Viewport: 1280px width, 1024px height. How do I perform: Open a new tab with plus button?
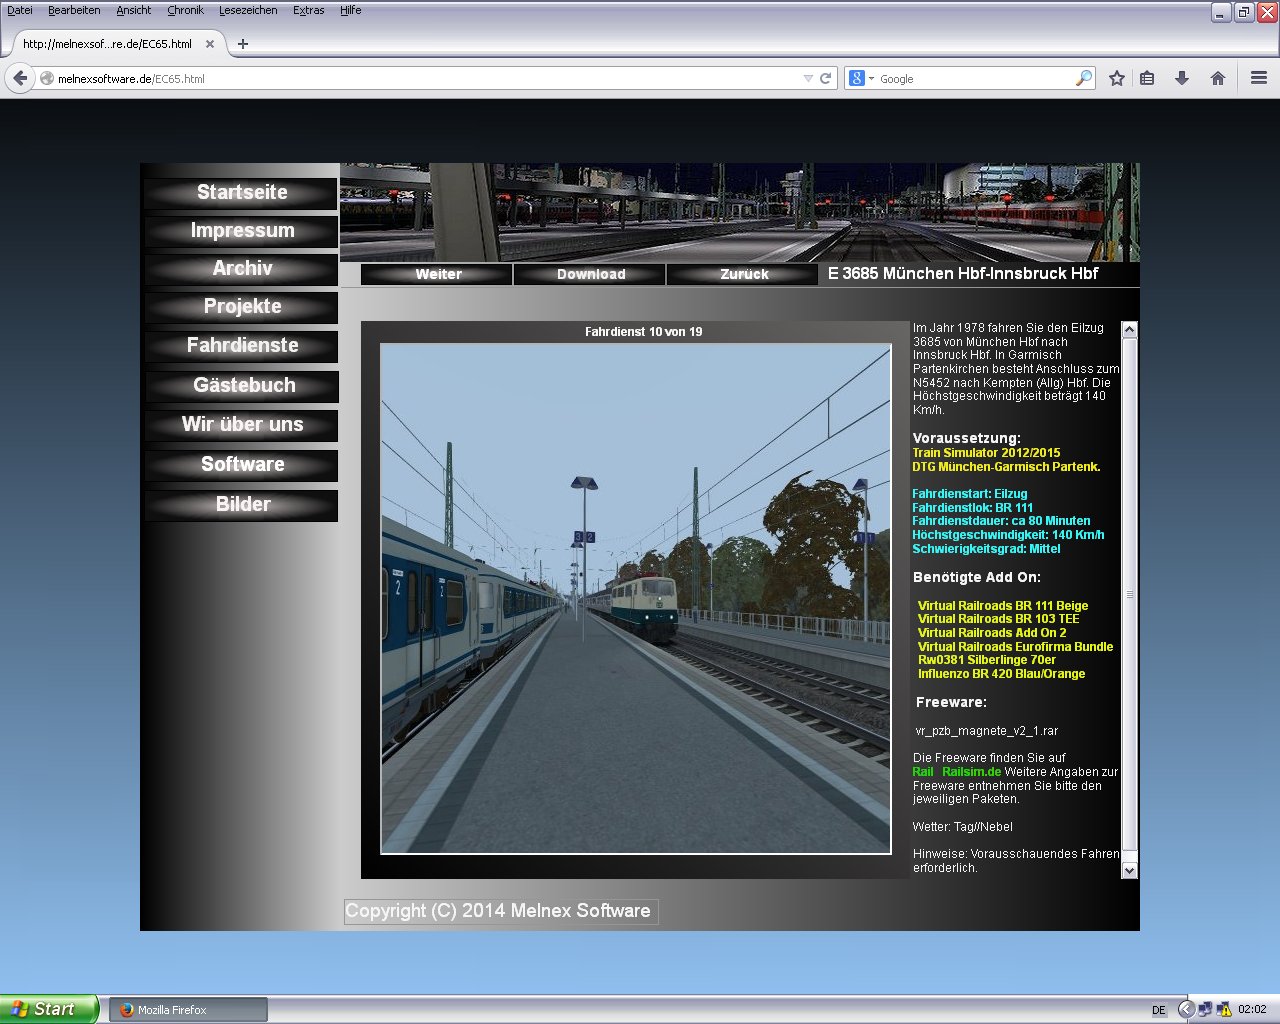242,44
